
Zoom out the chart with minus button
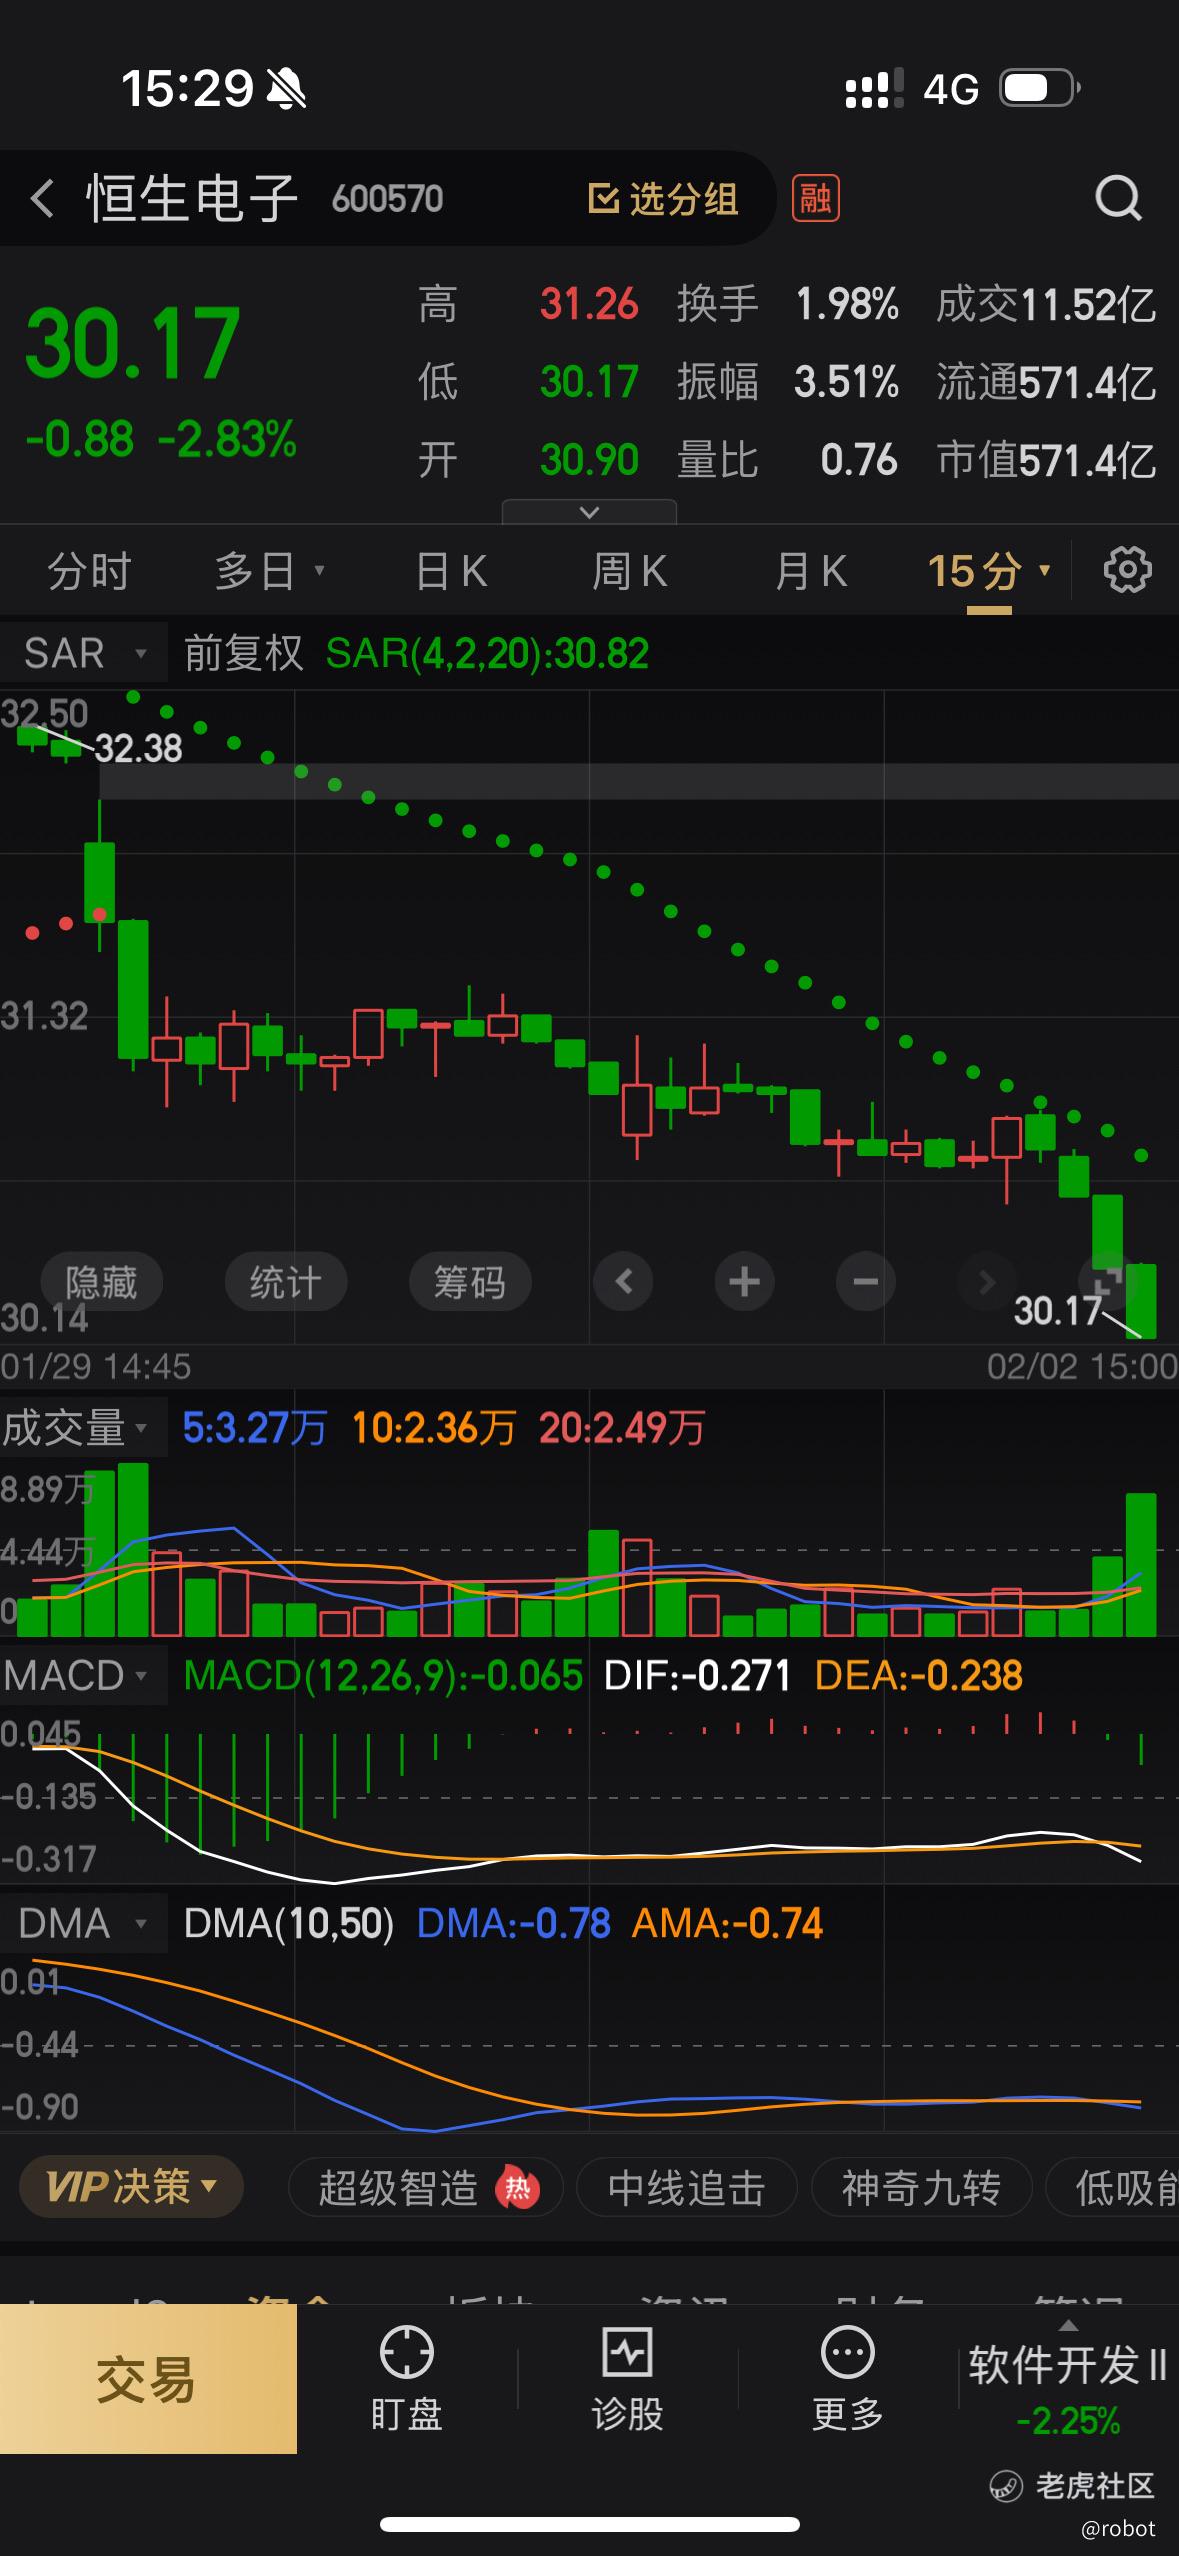pyautogui.click(x=866, y=1281)
